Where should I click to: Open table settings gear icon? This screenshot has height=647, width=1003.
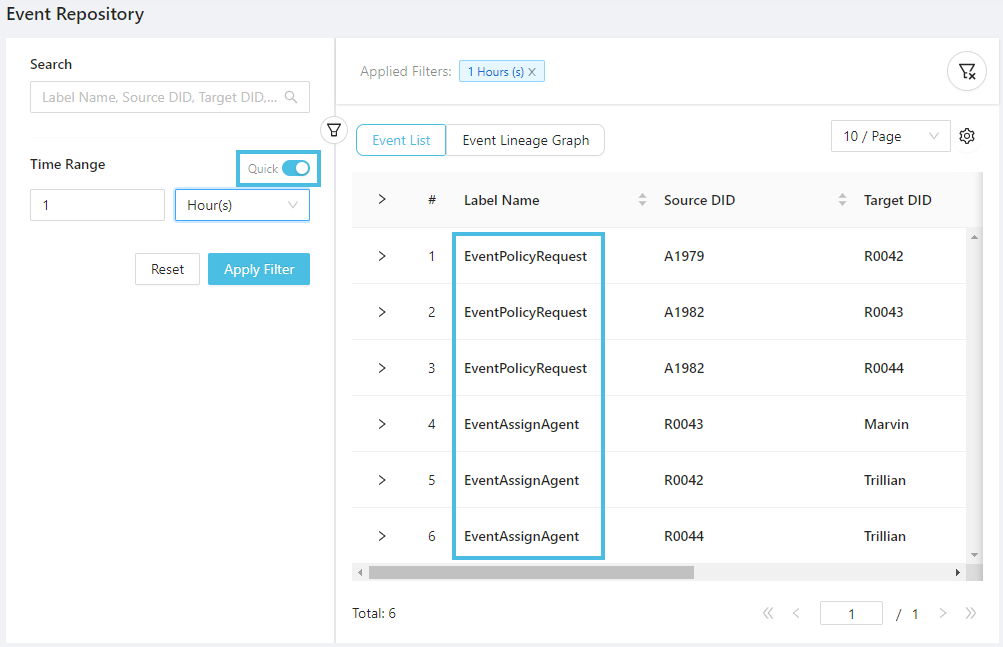pyautogui.click(x=967, y=137)
